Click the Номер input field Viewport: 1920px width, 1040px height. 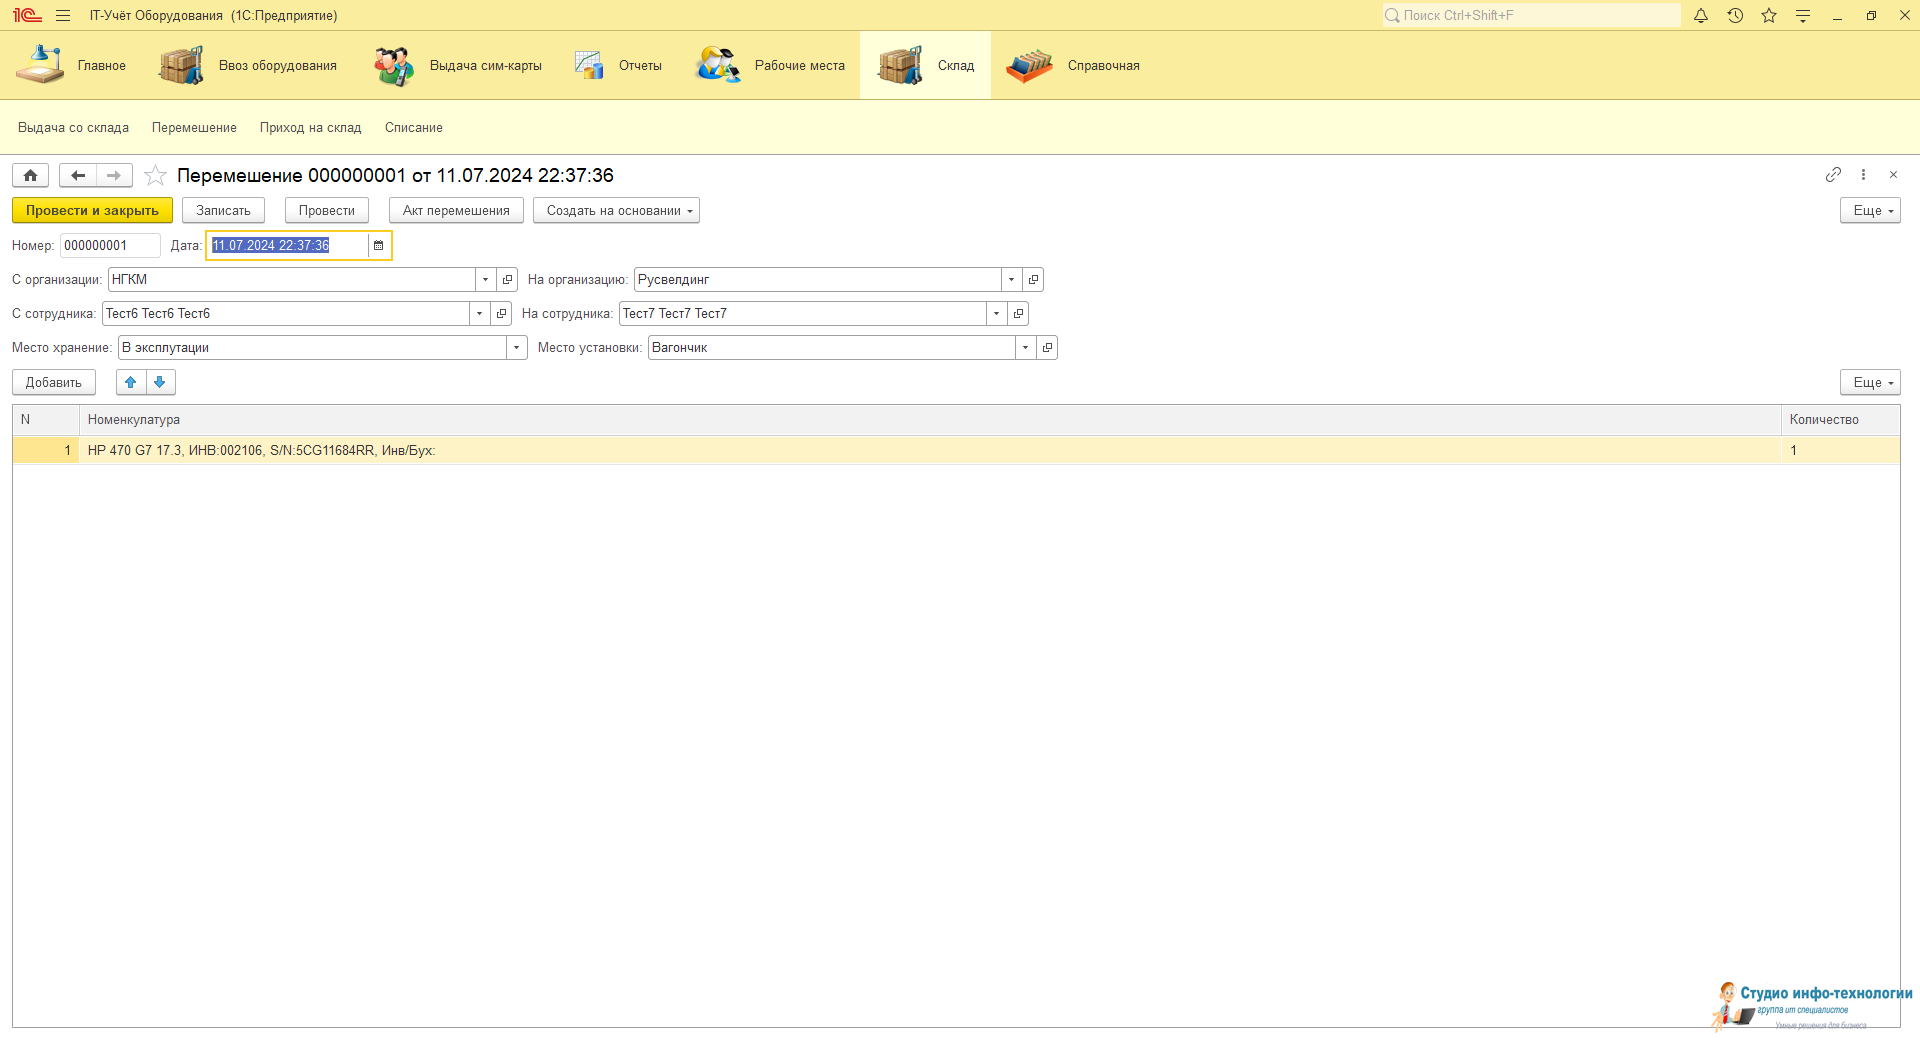(109, 246)
